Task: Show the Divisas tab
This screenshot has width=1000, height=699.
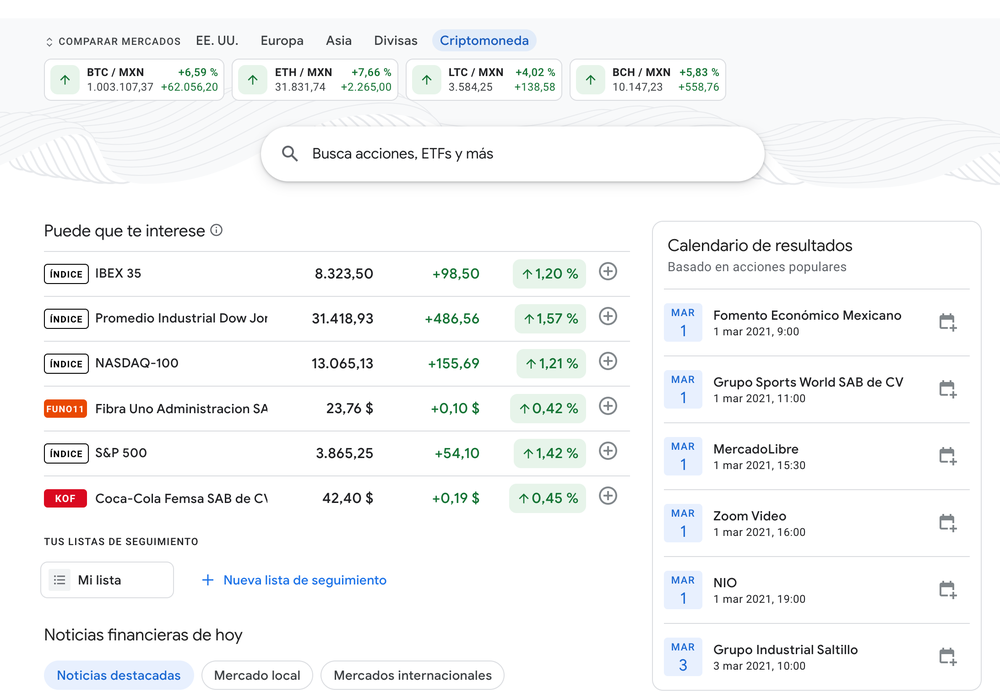Action: (395, 40)
